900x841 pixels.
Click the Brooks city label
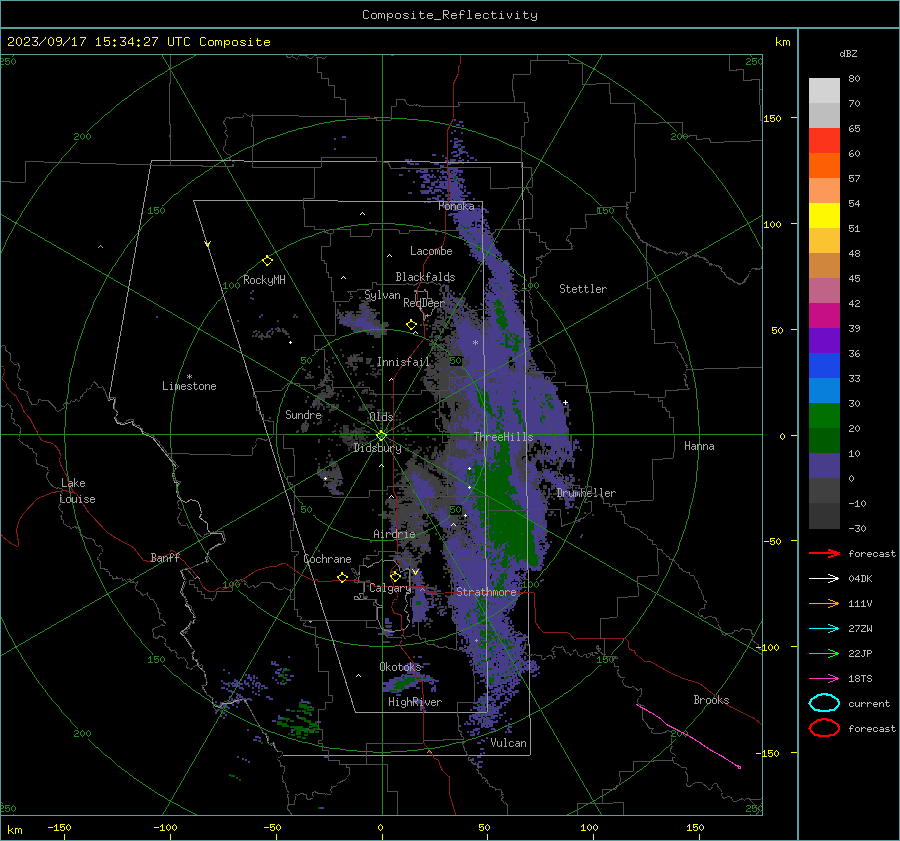tap(711, 700)
